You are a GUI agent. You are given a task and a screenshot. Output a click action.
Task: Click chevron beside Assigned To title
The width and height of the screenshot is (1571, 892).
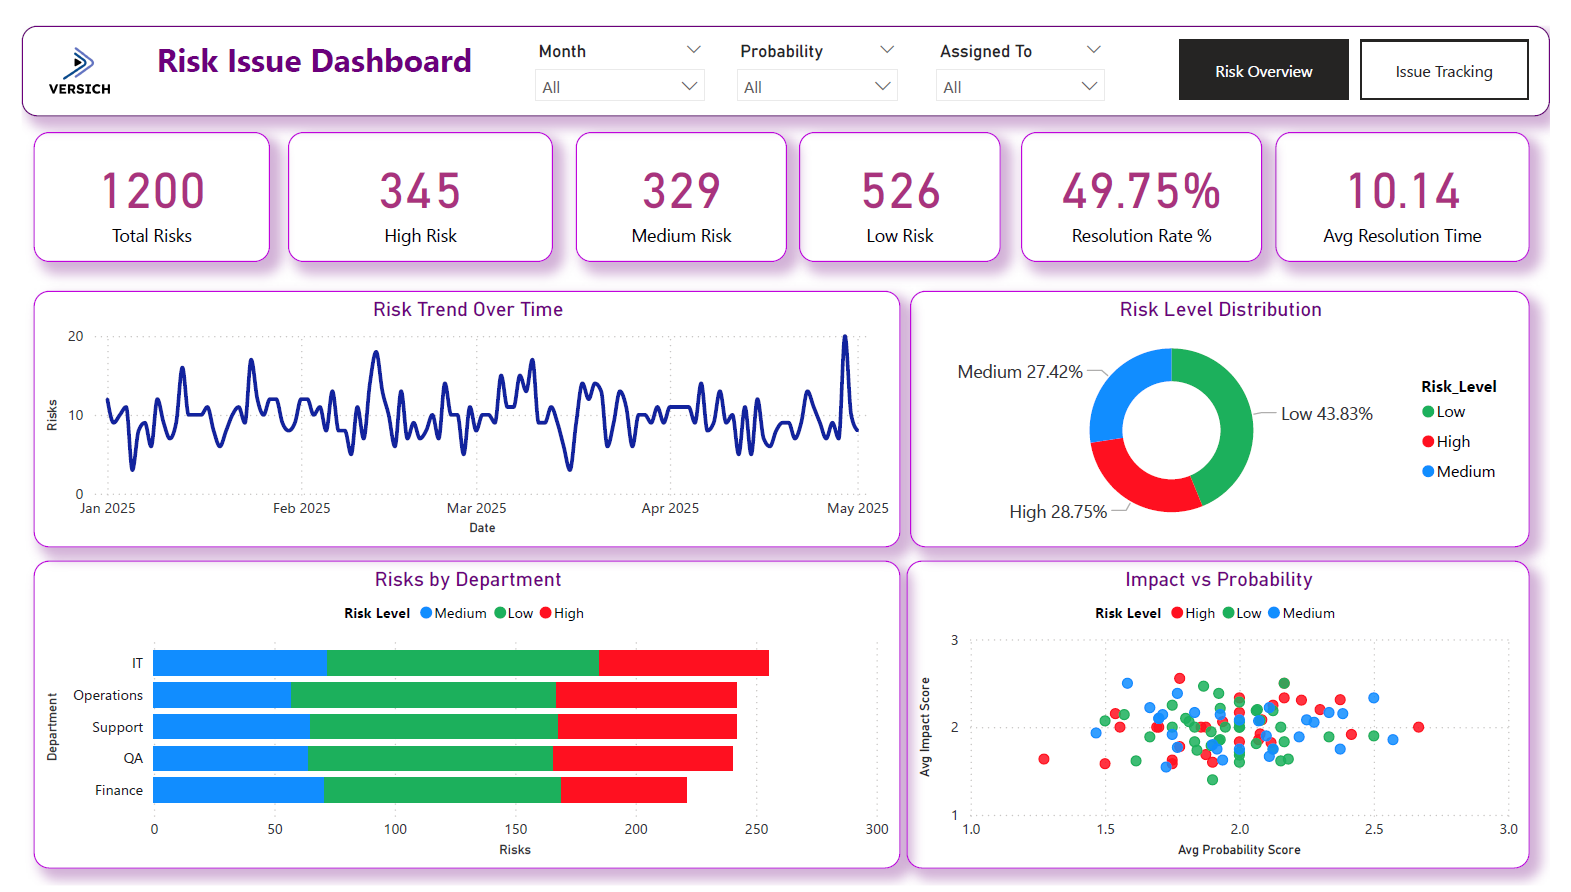(1093, 50)
